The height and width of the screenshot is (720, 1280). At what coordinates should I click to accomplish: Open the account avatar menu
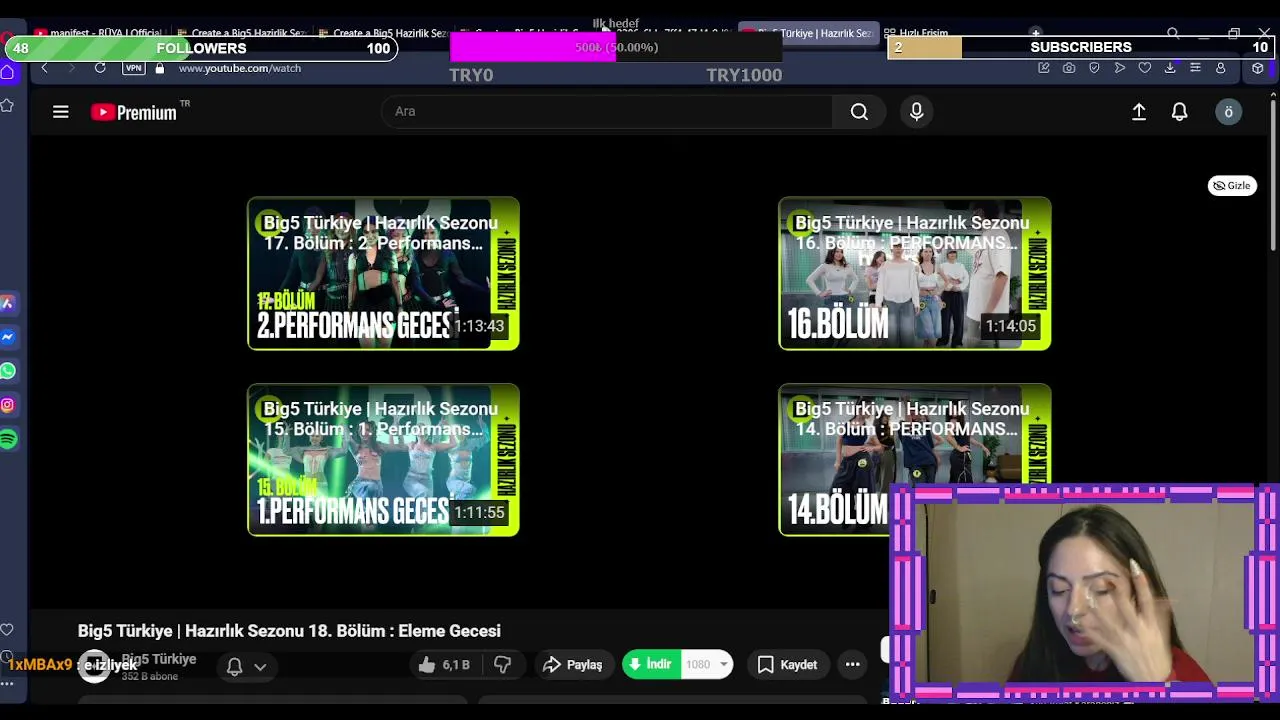pyautogui.click(x=1229, y=112)
